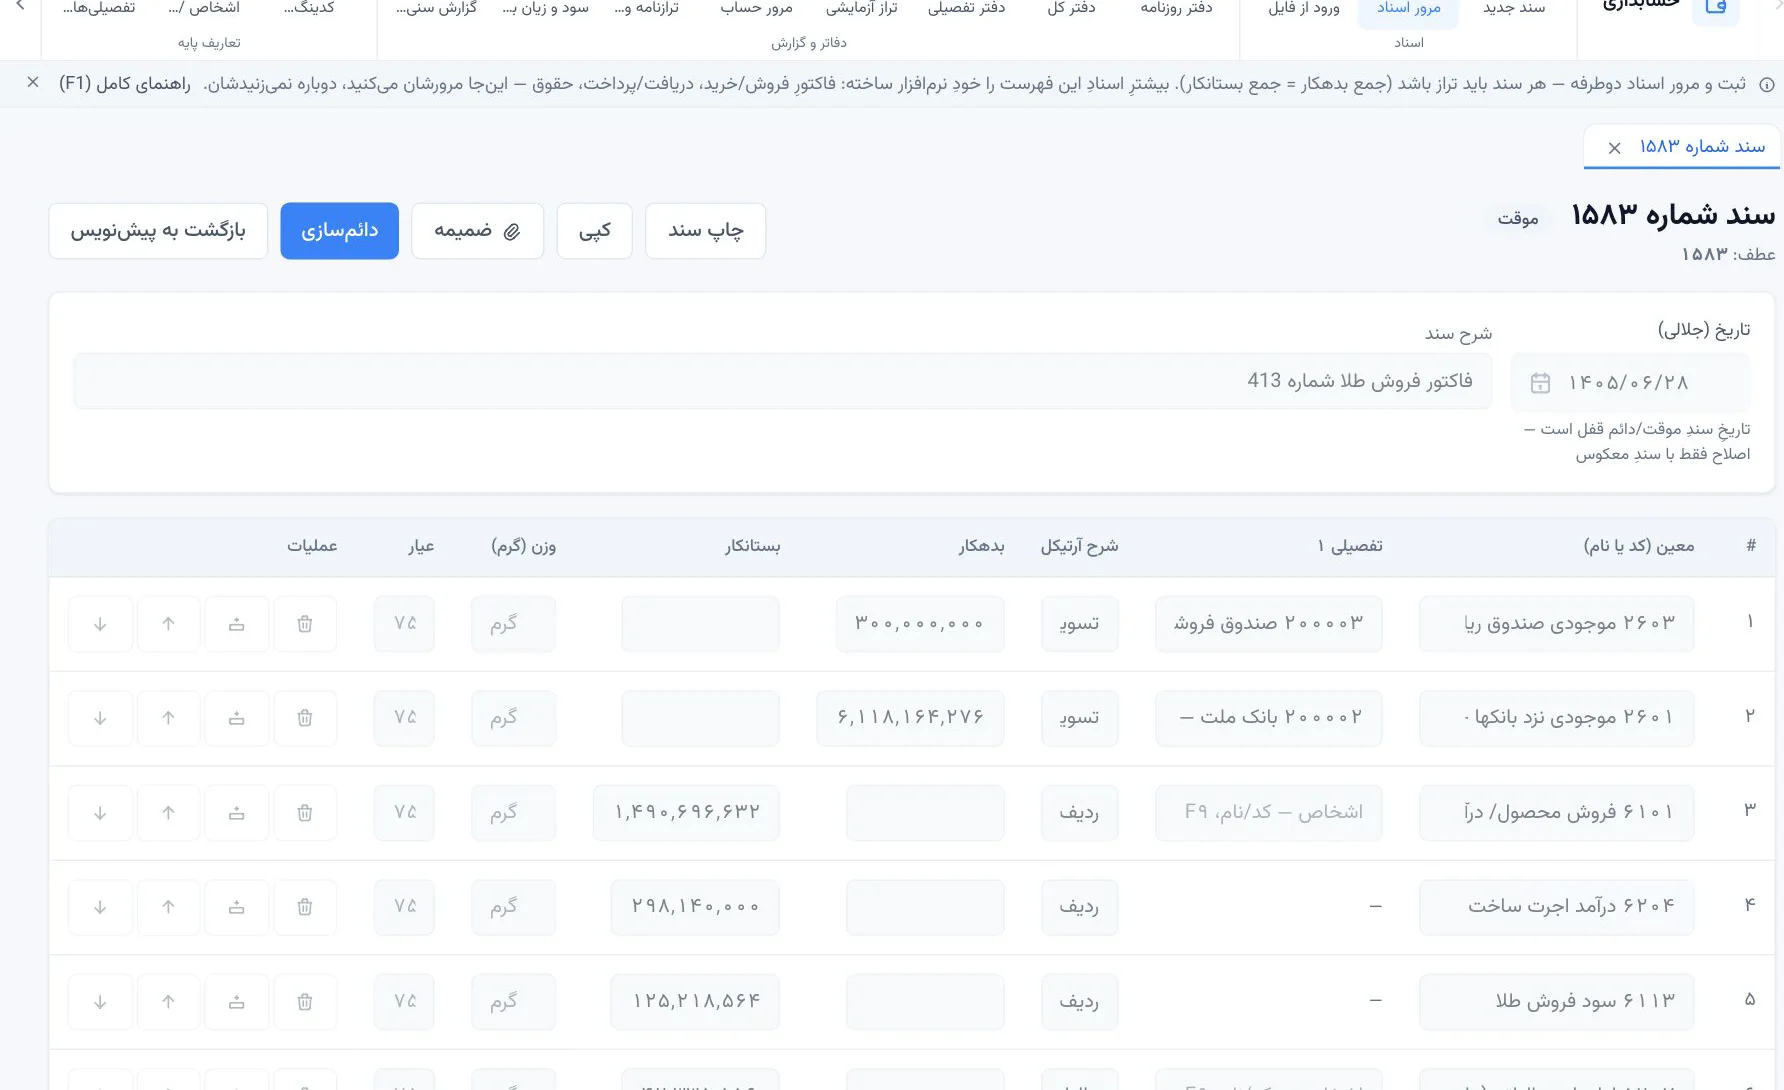Move row 5 سود فروش طلا up
Screen dimensions: 1784x1090
pos(168,1002)
